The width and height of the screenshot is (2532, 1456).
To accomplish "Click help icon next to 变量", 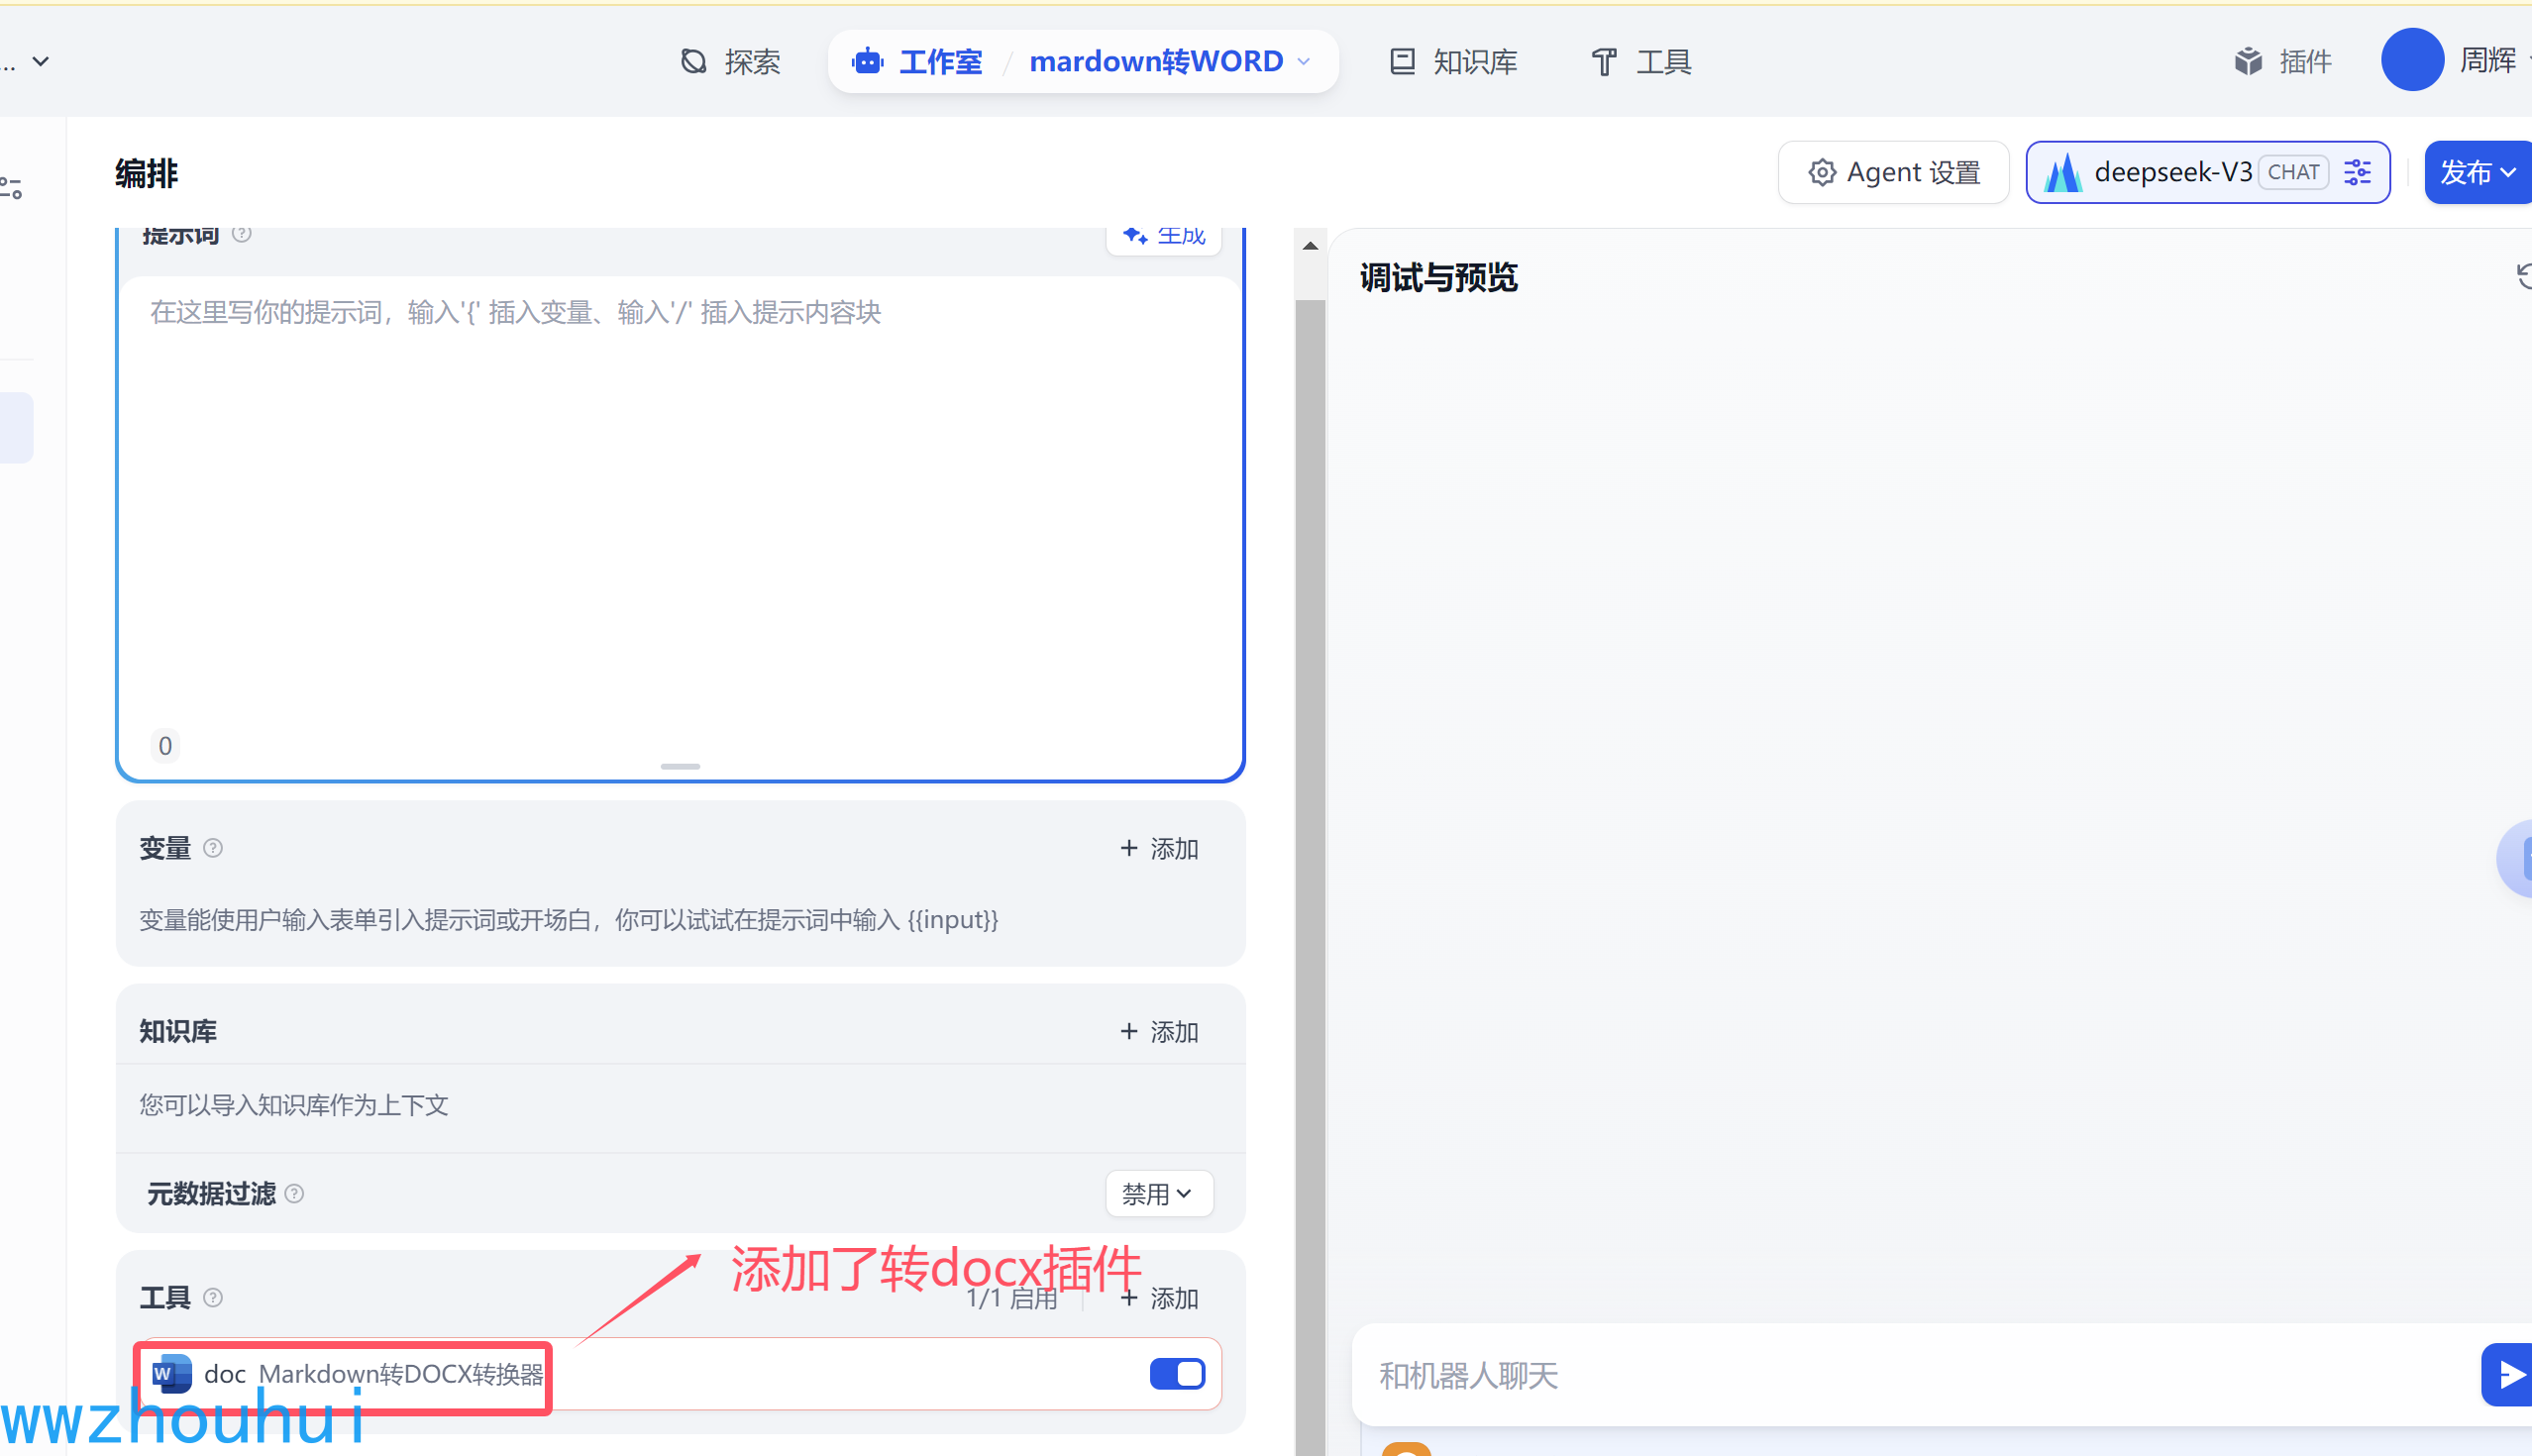I will pos(213,848).
